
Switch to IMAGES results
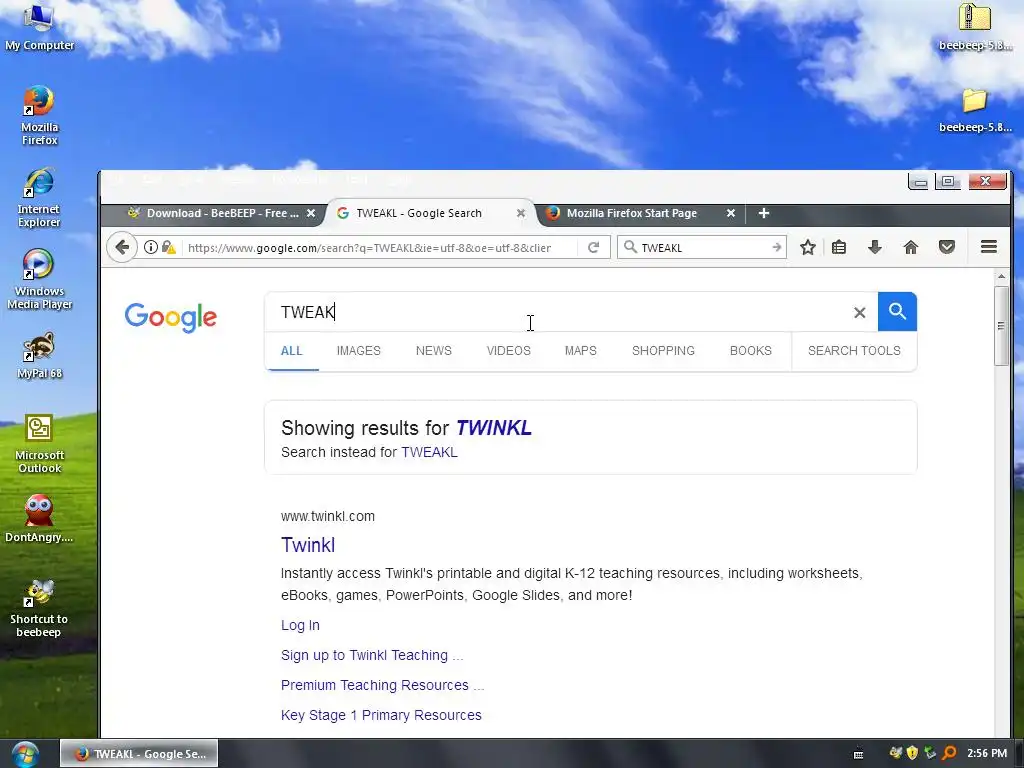click(359, 351)
